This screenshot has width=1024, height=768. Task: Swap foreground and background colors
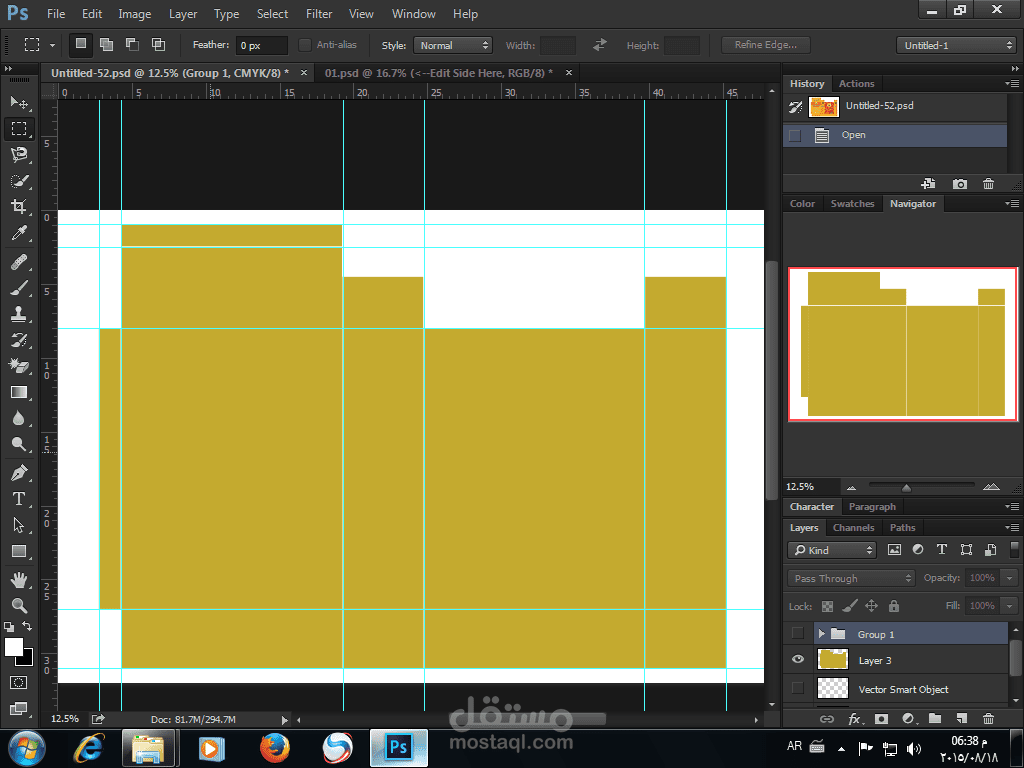tap(27, 626)
